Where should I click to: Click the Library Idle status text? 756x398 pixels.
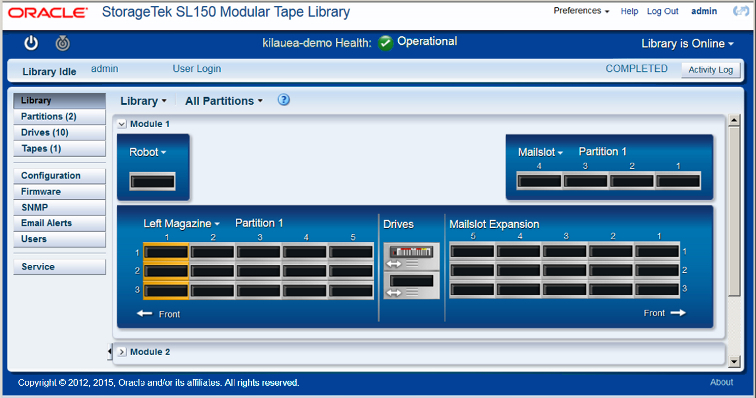coord(49,71)
